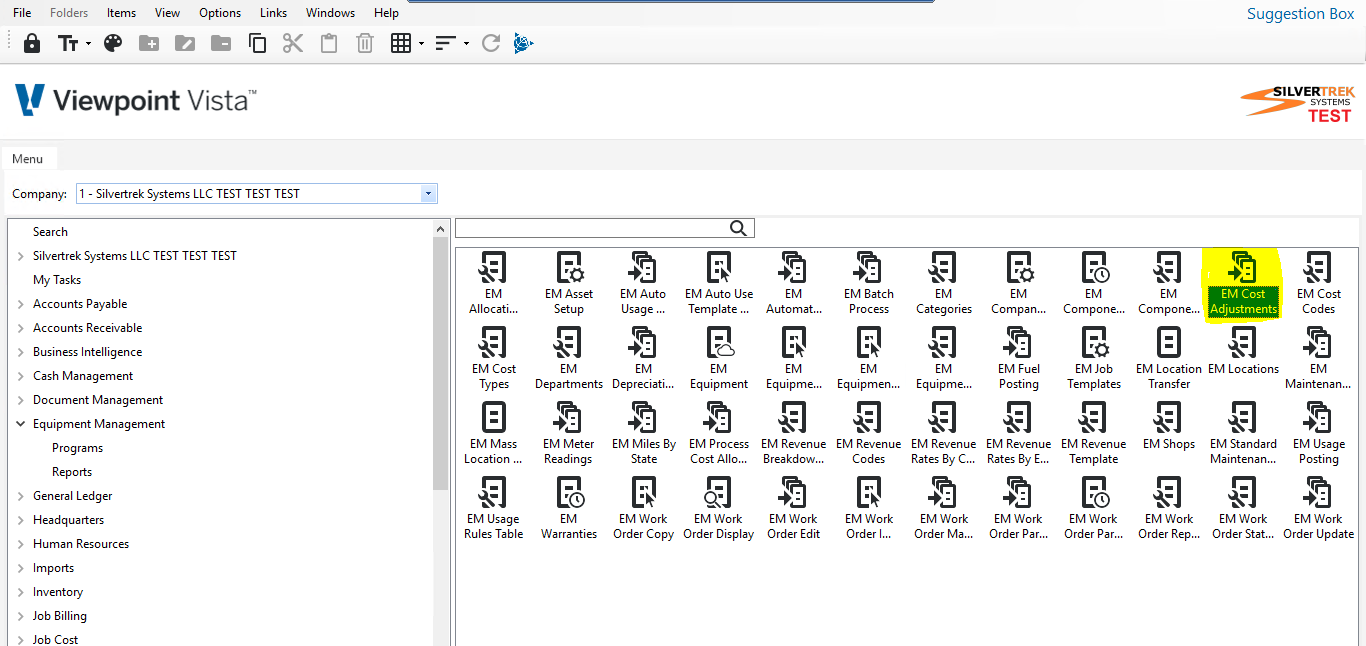Screen dimensions: 1366x646
Task: Select Search in the left tree
Action: point(50,232)
